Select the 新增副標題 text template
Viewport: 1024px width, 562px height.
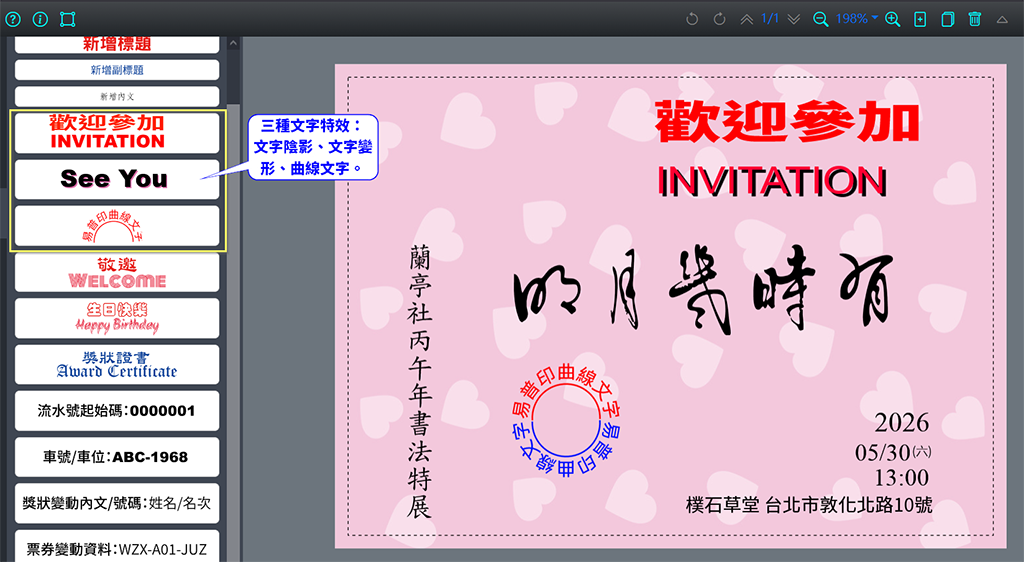[116, 70]
